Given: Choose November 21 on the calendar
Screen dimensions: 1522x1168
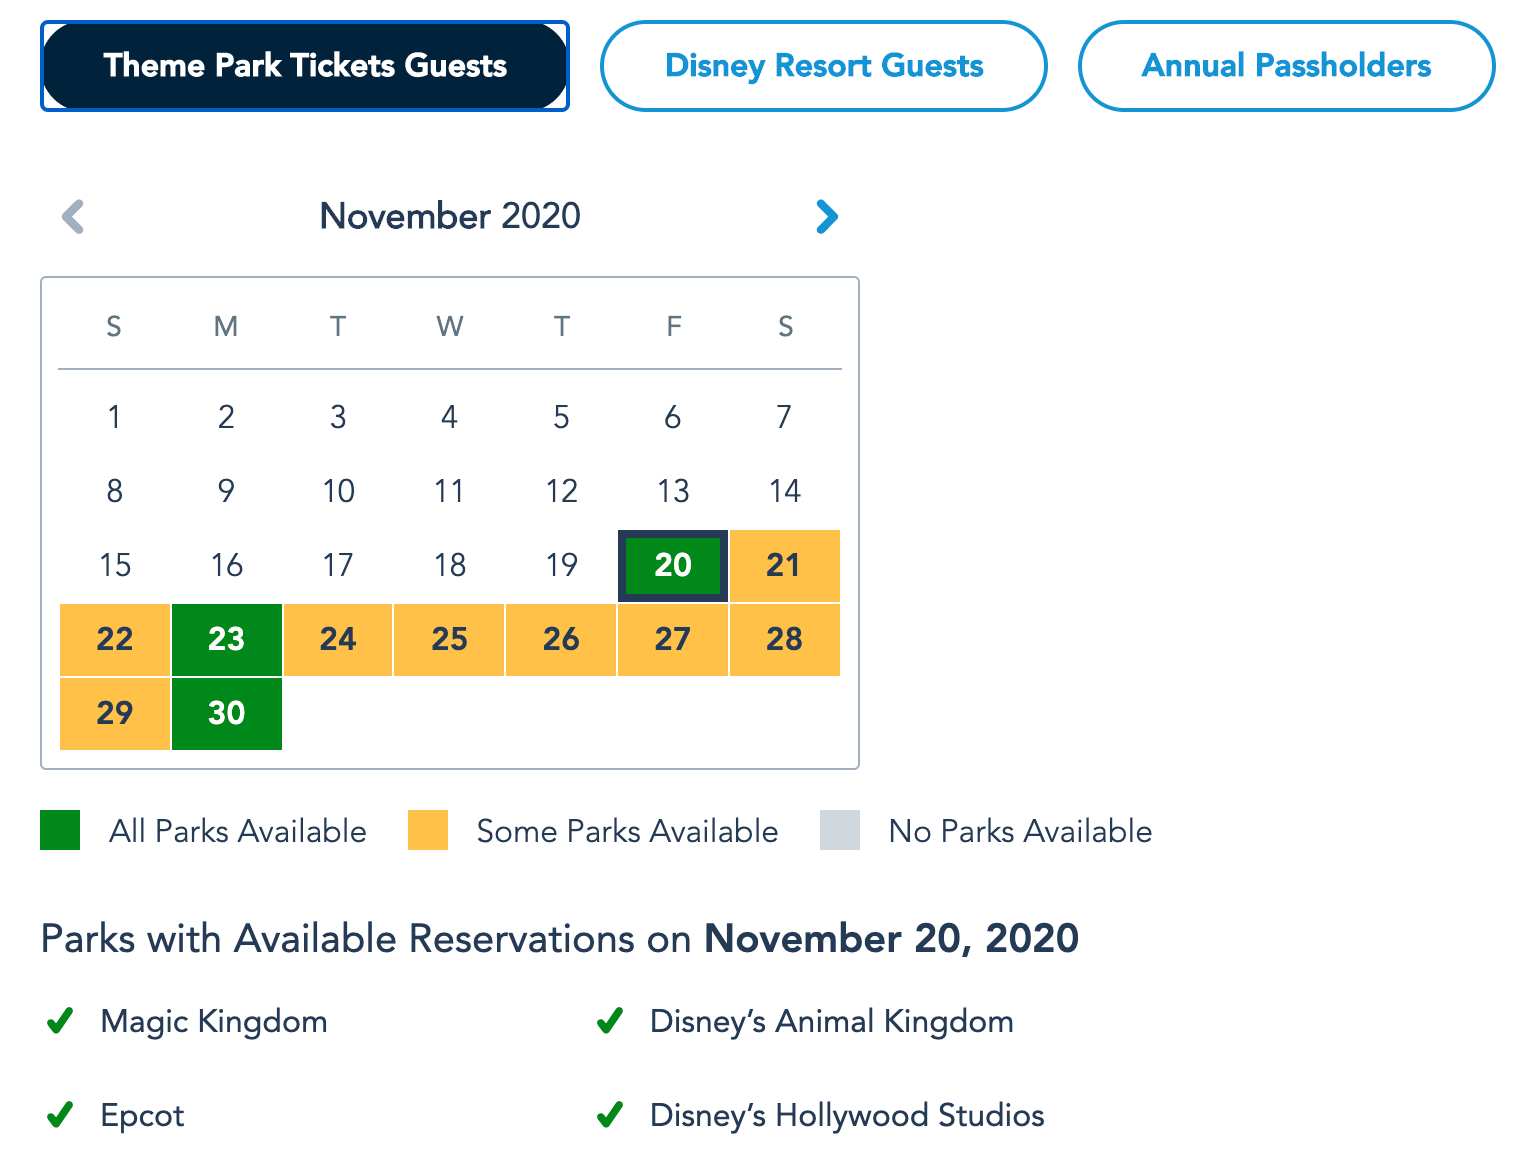Looking at the screenshot, I should click(x=784, y=565).
